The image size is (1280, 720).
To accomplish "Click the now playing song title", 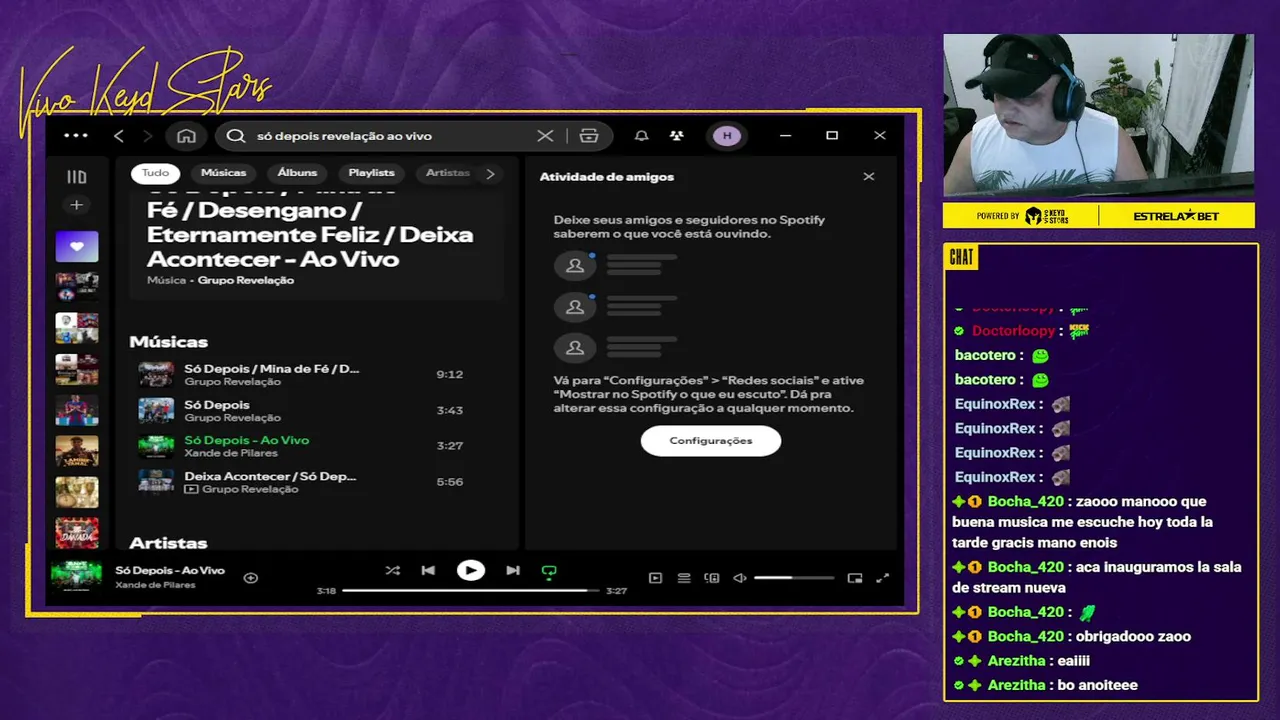I will (170, 570).
